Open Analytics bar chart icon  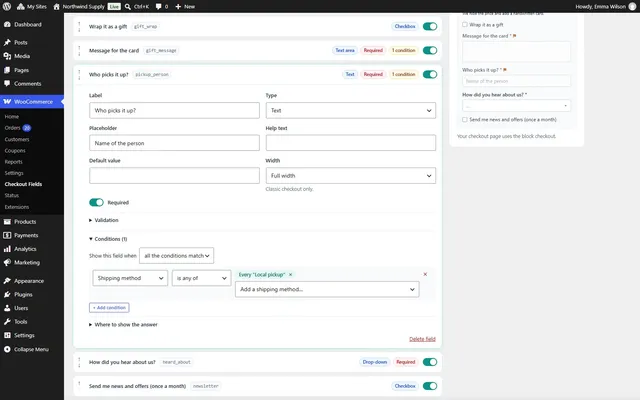(7, 249)
